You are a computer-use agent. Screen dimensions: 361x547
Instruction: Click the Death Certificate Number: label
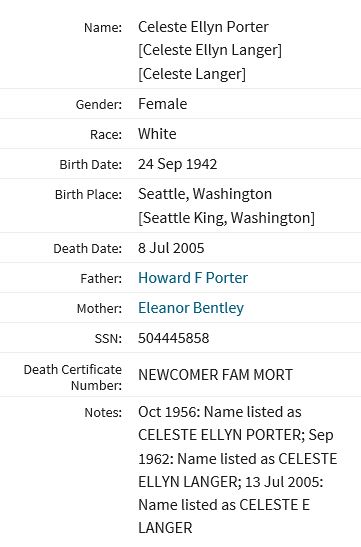[x=73, y=377]
